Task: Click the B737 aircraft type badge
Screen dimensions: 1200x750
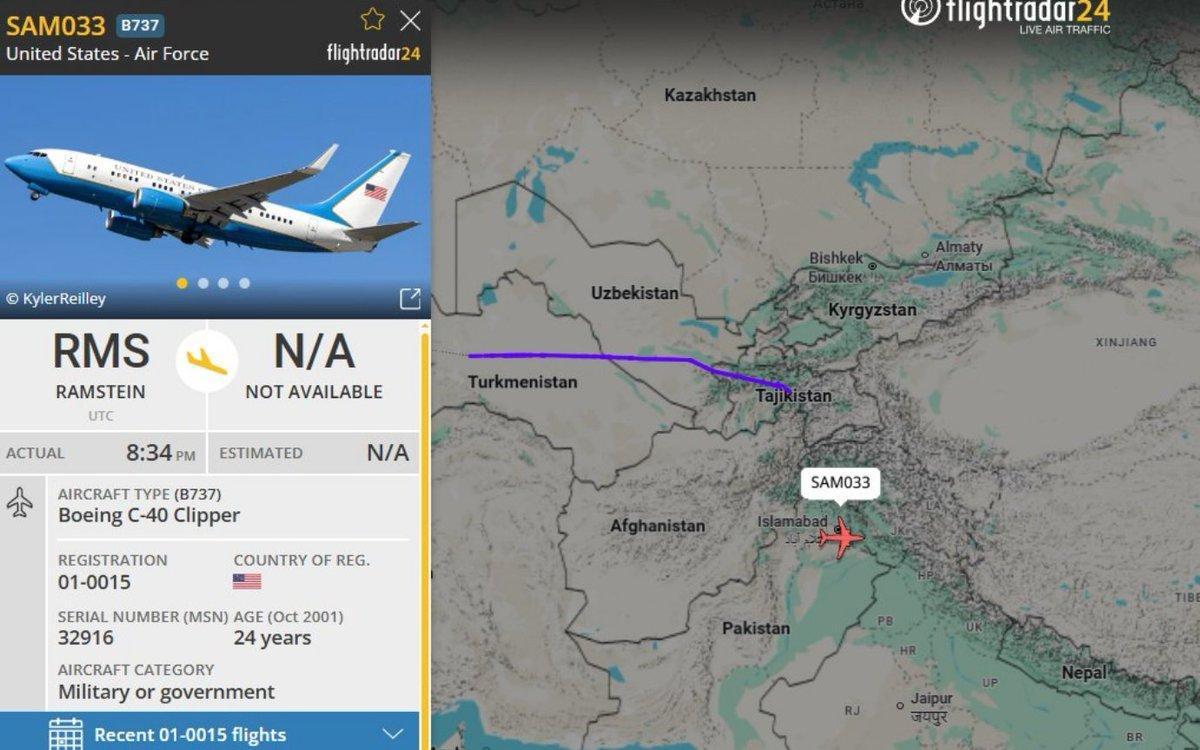Action: click(x=140, y=26)
